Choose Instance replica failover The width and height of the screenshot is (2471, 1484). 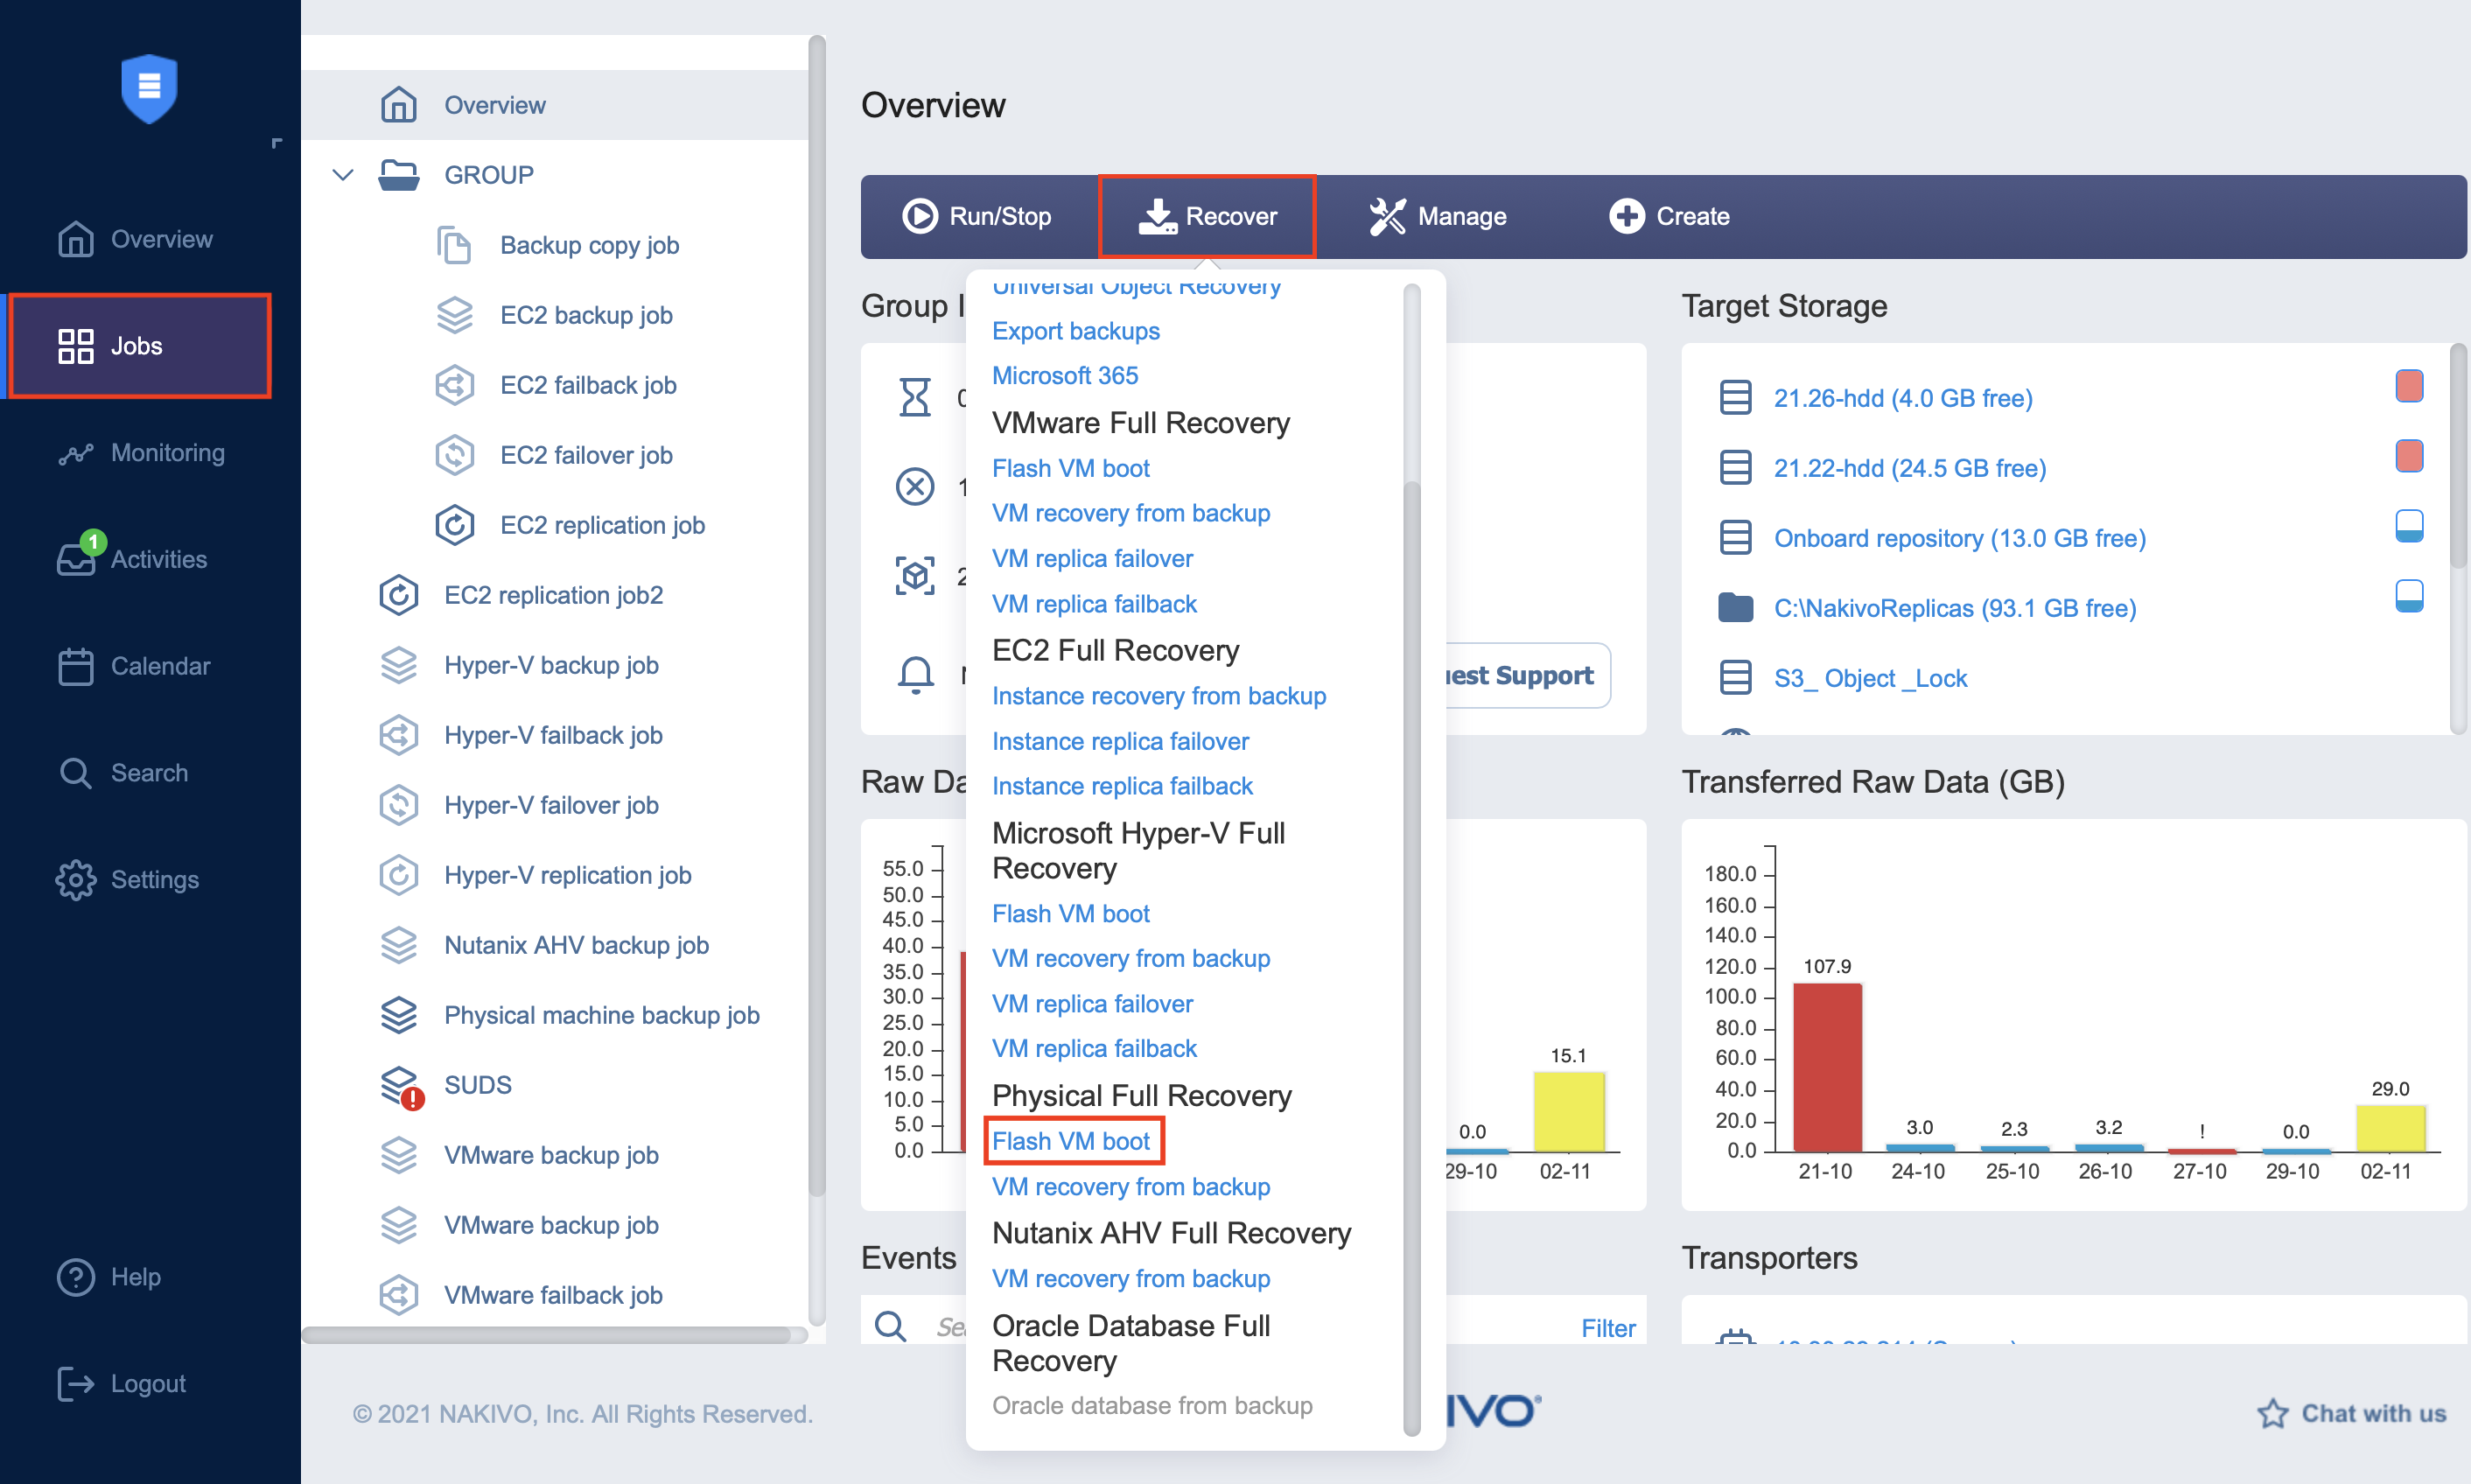pyautogui.click(x=1120, y=741)
